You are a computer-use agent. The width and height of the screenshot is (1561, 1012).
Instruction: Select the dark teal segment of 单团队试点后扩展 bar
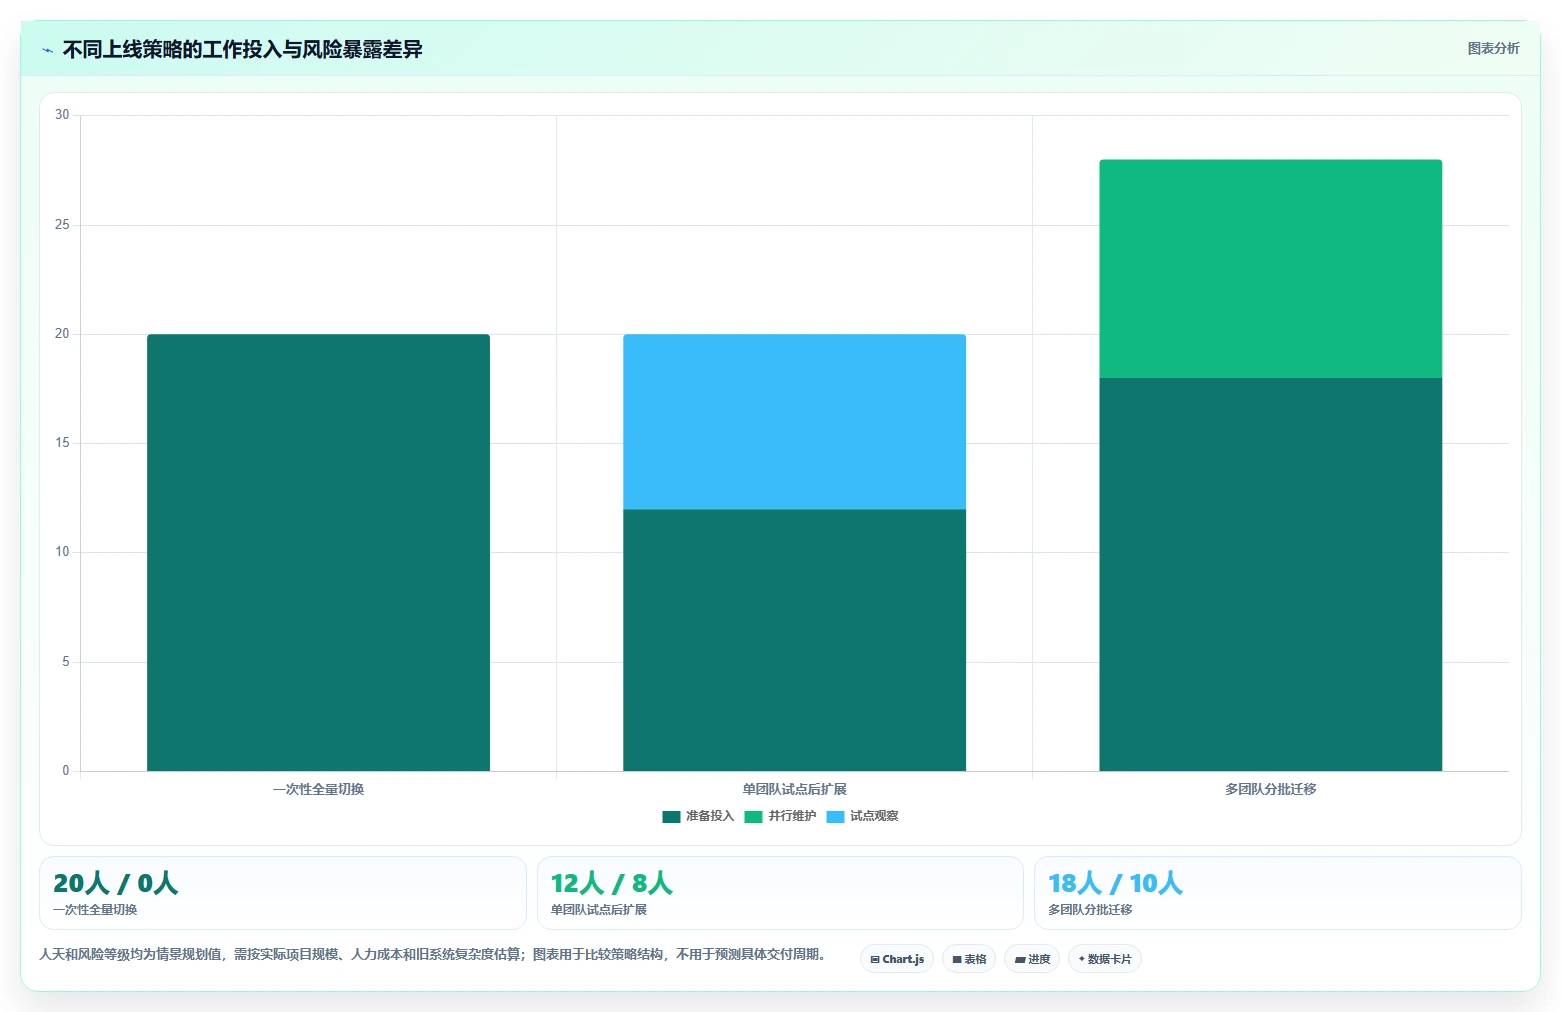tap(794, 640)
